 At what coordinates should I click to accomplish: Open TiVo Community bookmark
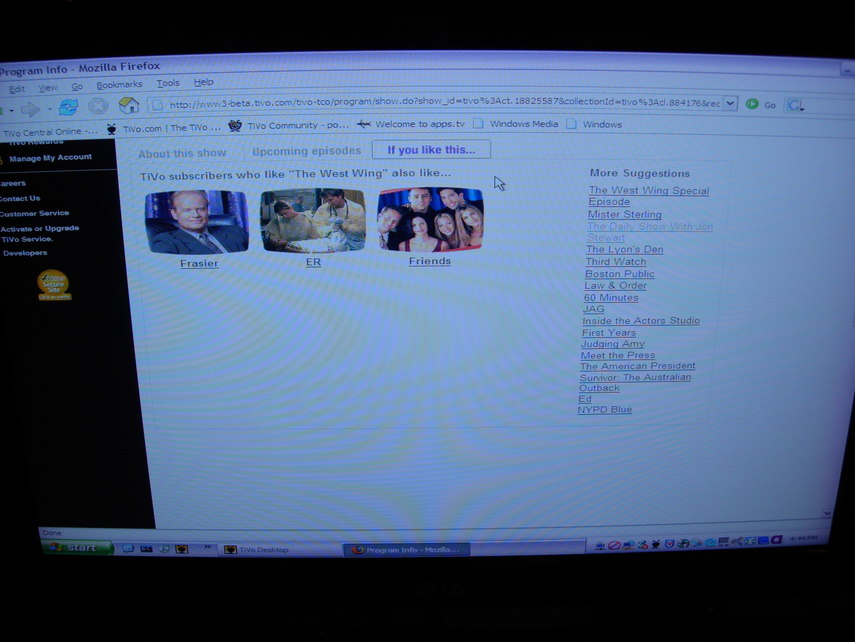coord(288,125)
